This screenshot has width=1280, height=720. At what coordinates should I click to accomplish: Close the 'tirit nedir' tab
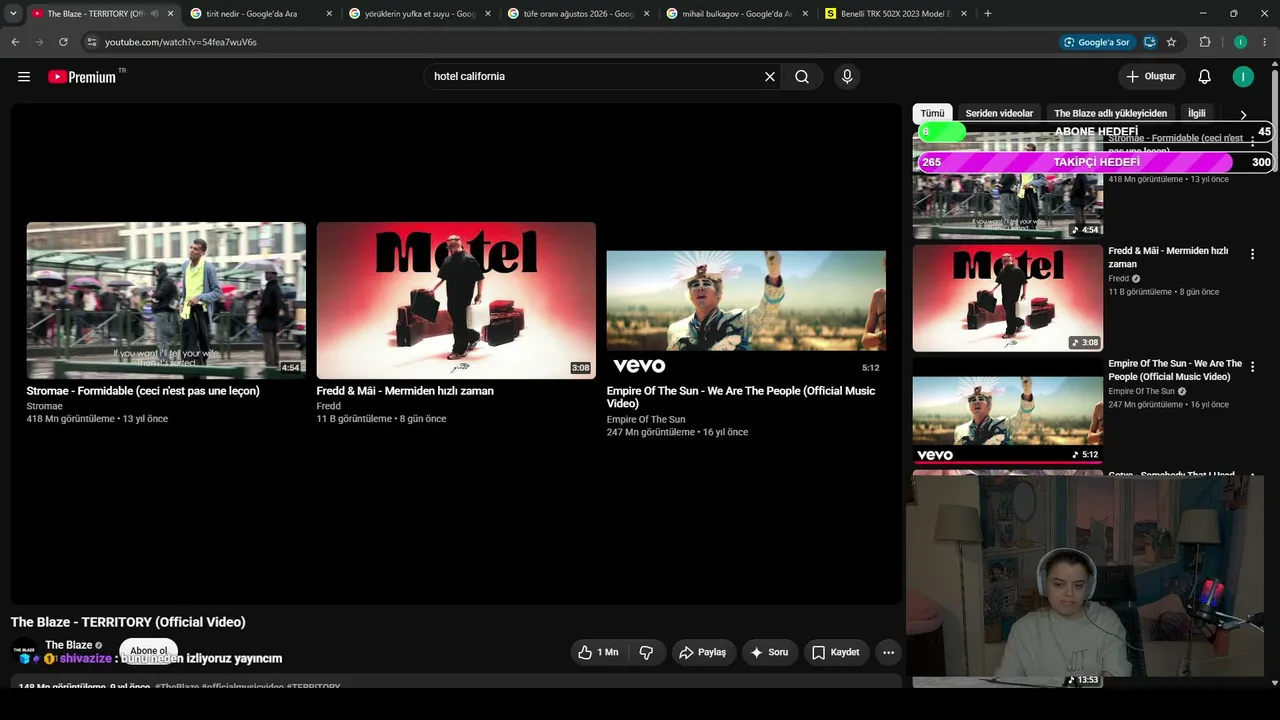point(329,14)
